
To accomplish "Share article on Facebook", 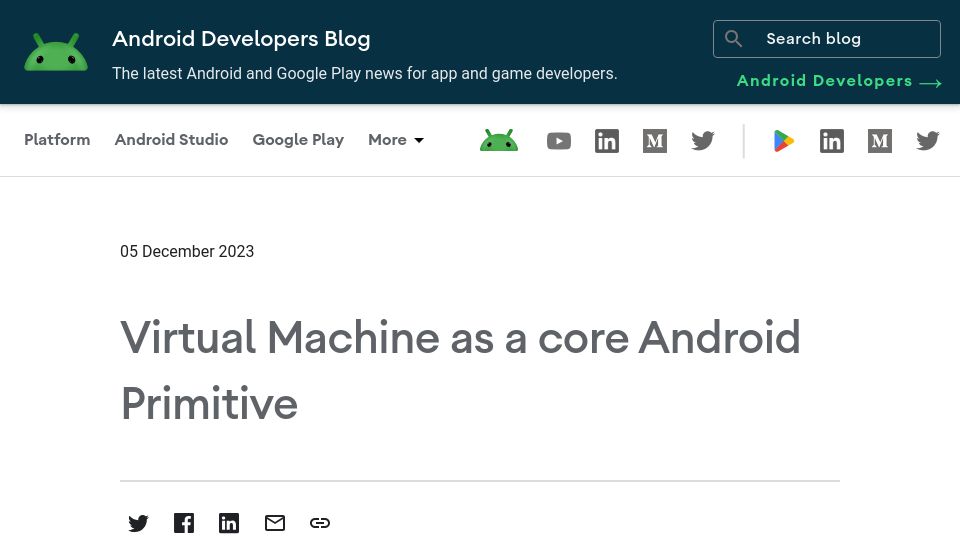I will (x=184, y=523).
